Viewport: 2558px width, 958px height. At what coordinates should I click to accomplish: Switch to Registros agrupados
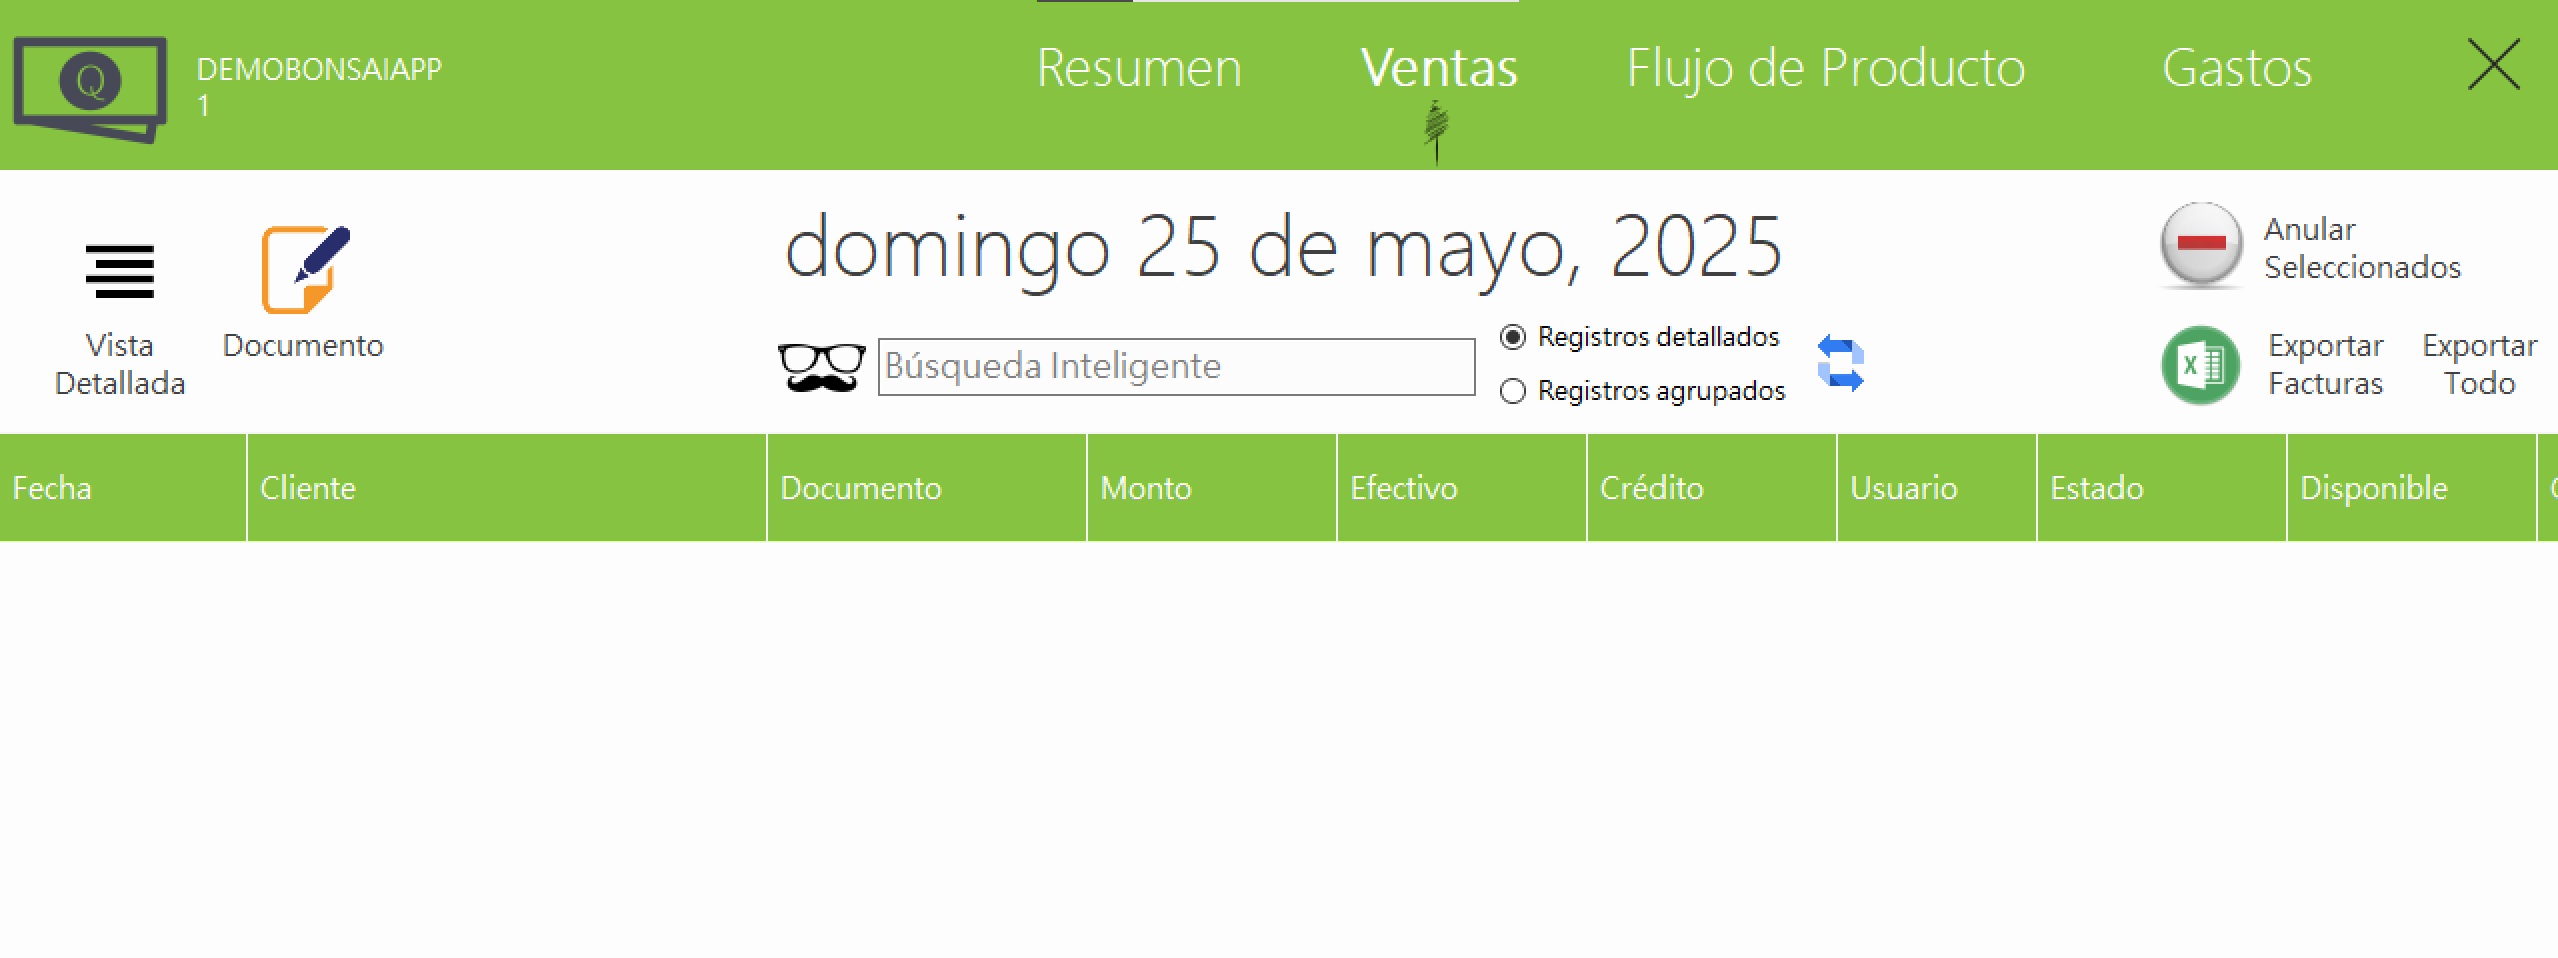pos(1512,392)
